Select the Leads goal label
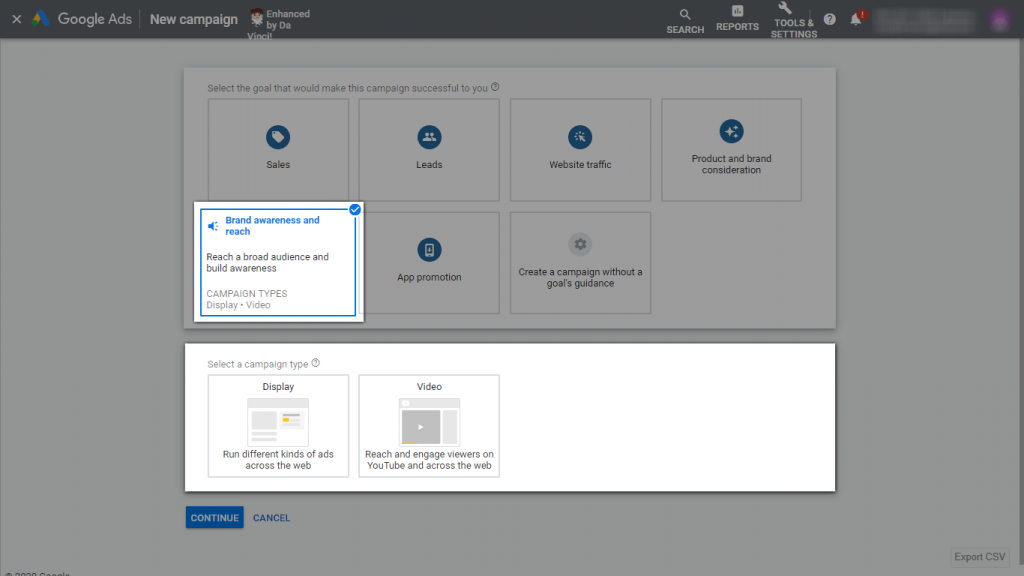Screen dimensions: 1024x576 click(x=429, y=165)
